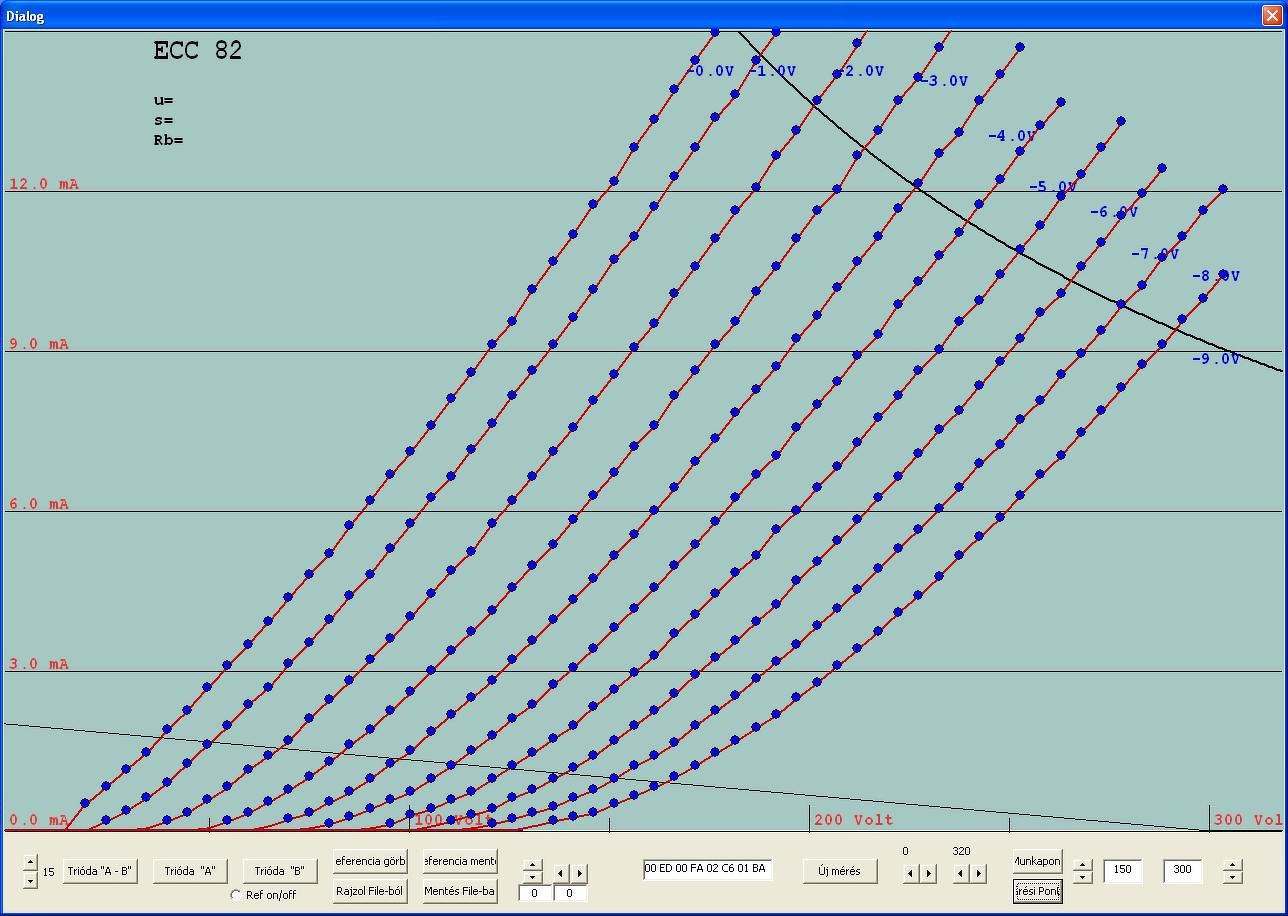The height and width of the screenshot is (916, 1288).
Task: Click down arrow left of the 150 field
Action: click(1082, 877)
